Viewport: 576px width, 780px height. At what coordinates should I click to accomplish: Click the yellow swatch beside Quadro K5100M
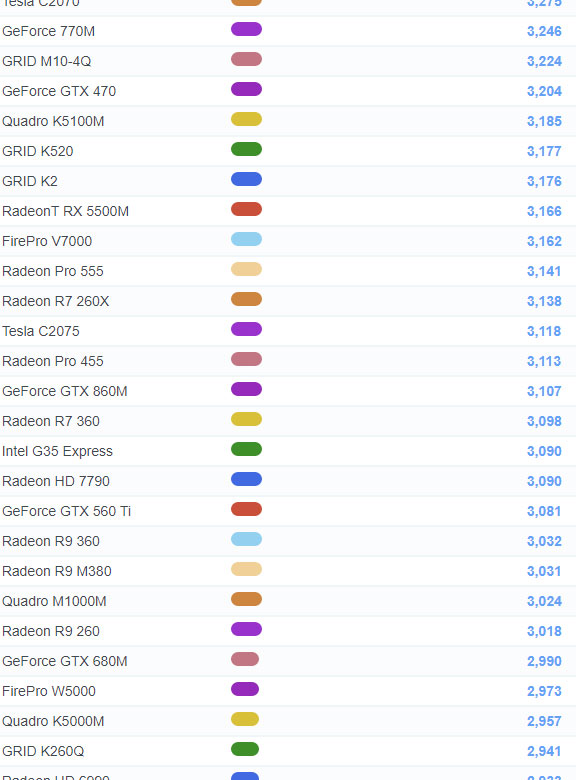246,119
